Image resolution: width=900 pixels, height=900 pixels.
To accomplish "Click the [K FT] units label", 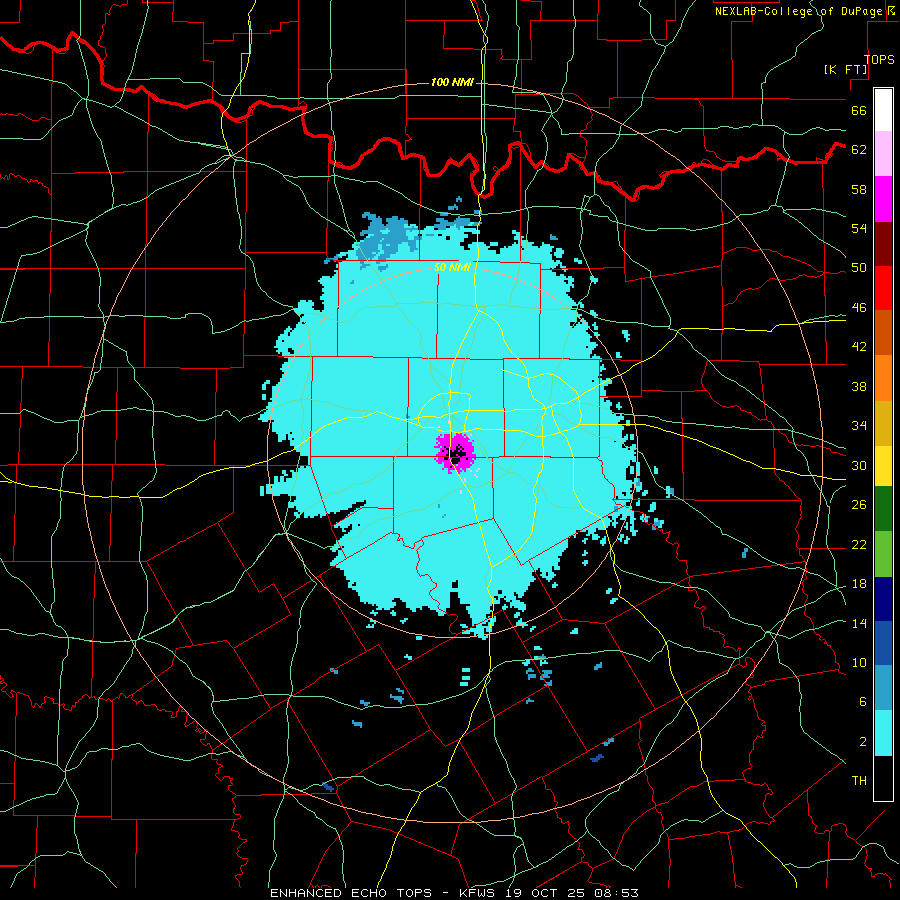I will (x=845, y=70).
